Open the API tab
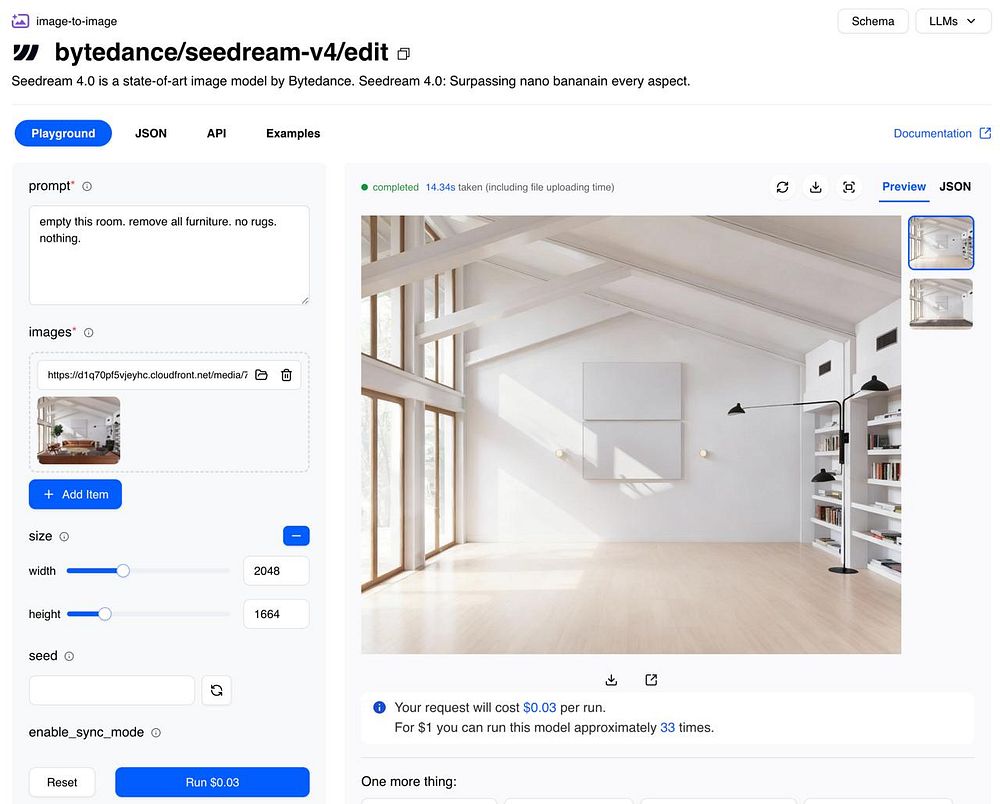Image resolution: width=1000 pixels, height=804 pixels. click(x=216, y=133)
